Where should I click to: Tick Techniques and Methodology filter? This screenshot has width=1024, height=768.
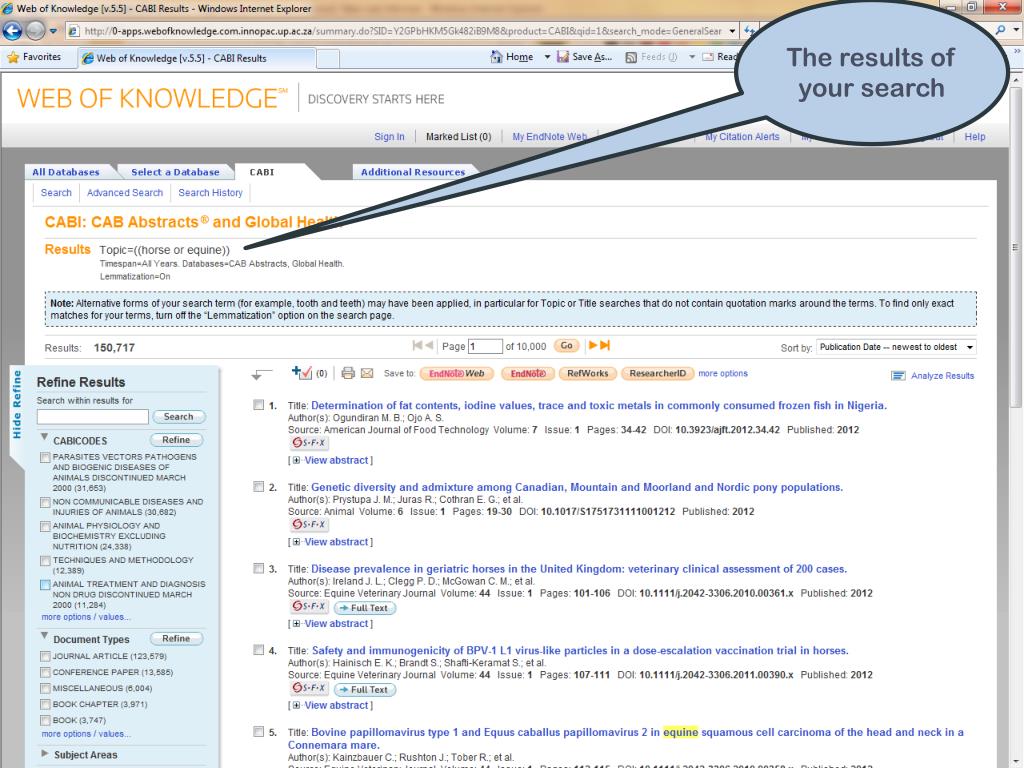[45, 560]
